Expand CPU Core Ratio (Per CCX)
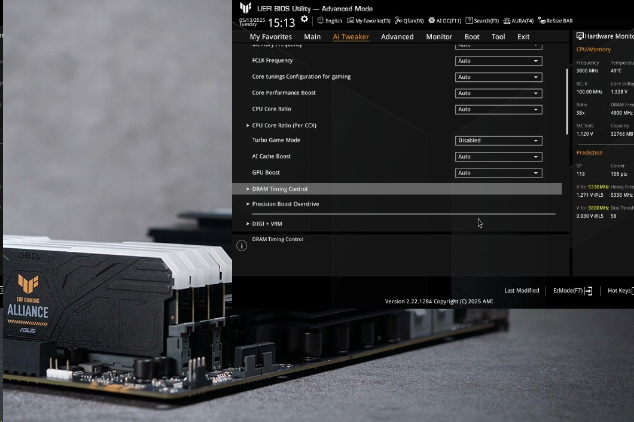The height and width of the screenshot is (422, 634). point(284,125)
